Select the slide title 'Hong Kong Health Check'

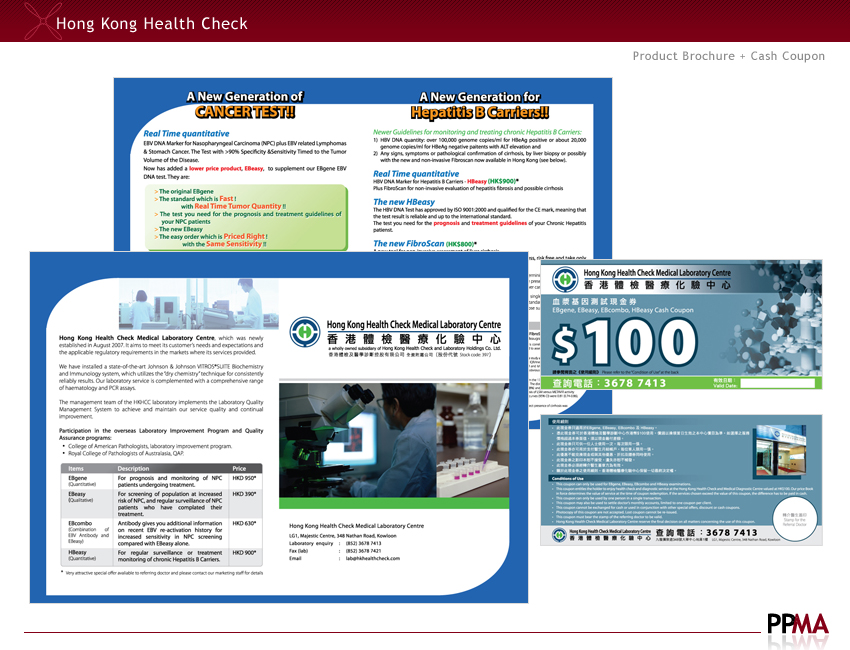[152, 24]
